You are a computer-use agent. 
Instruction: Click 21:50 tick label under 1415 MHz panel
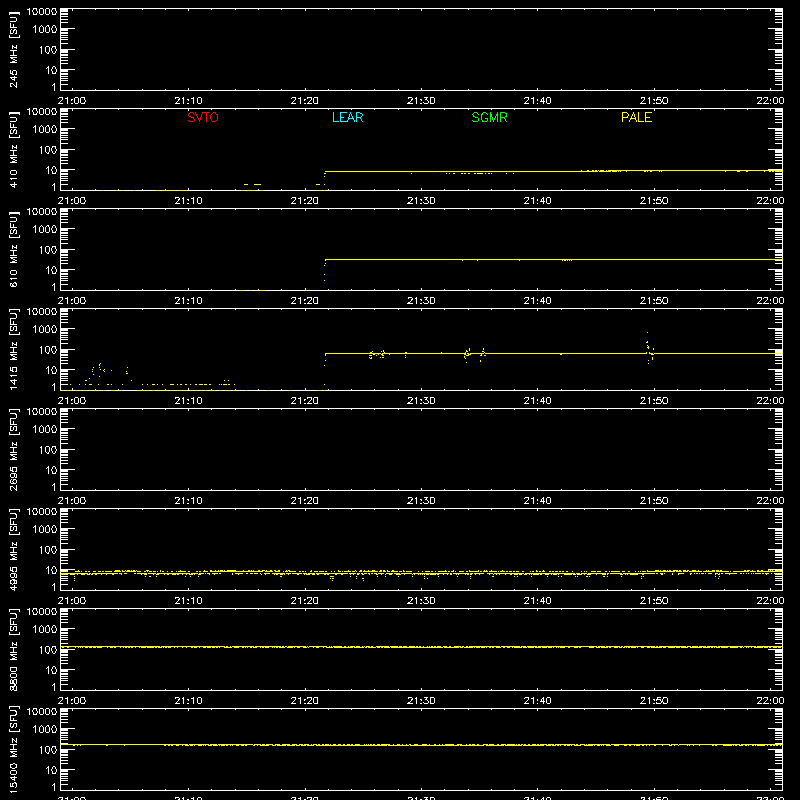click(x=654, y=401)
